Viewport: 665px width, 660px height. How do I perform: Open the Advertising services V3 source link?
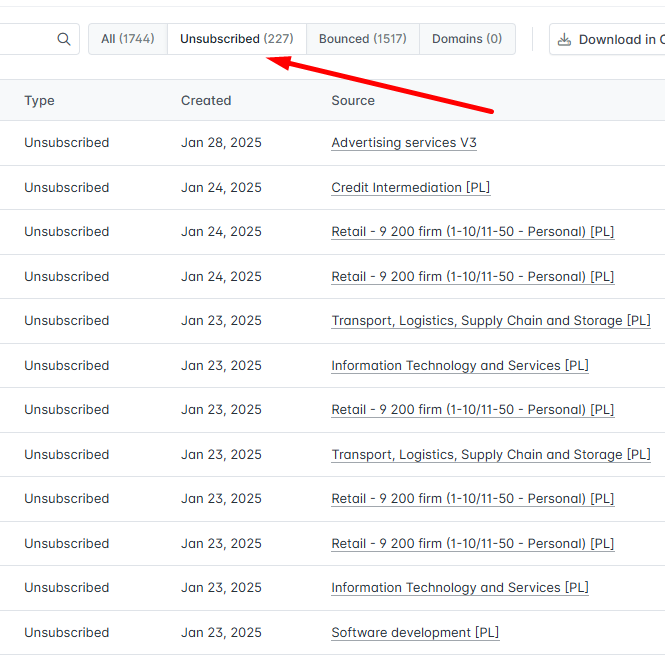[x=403, y=143]
